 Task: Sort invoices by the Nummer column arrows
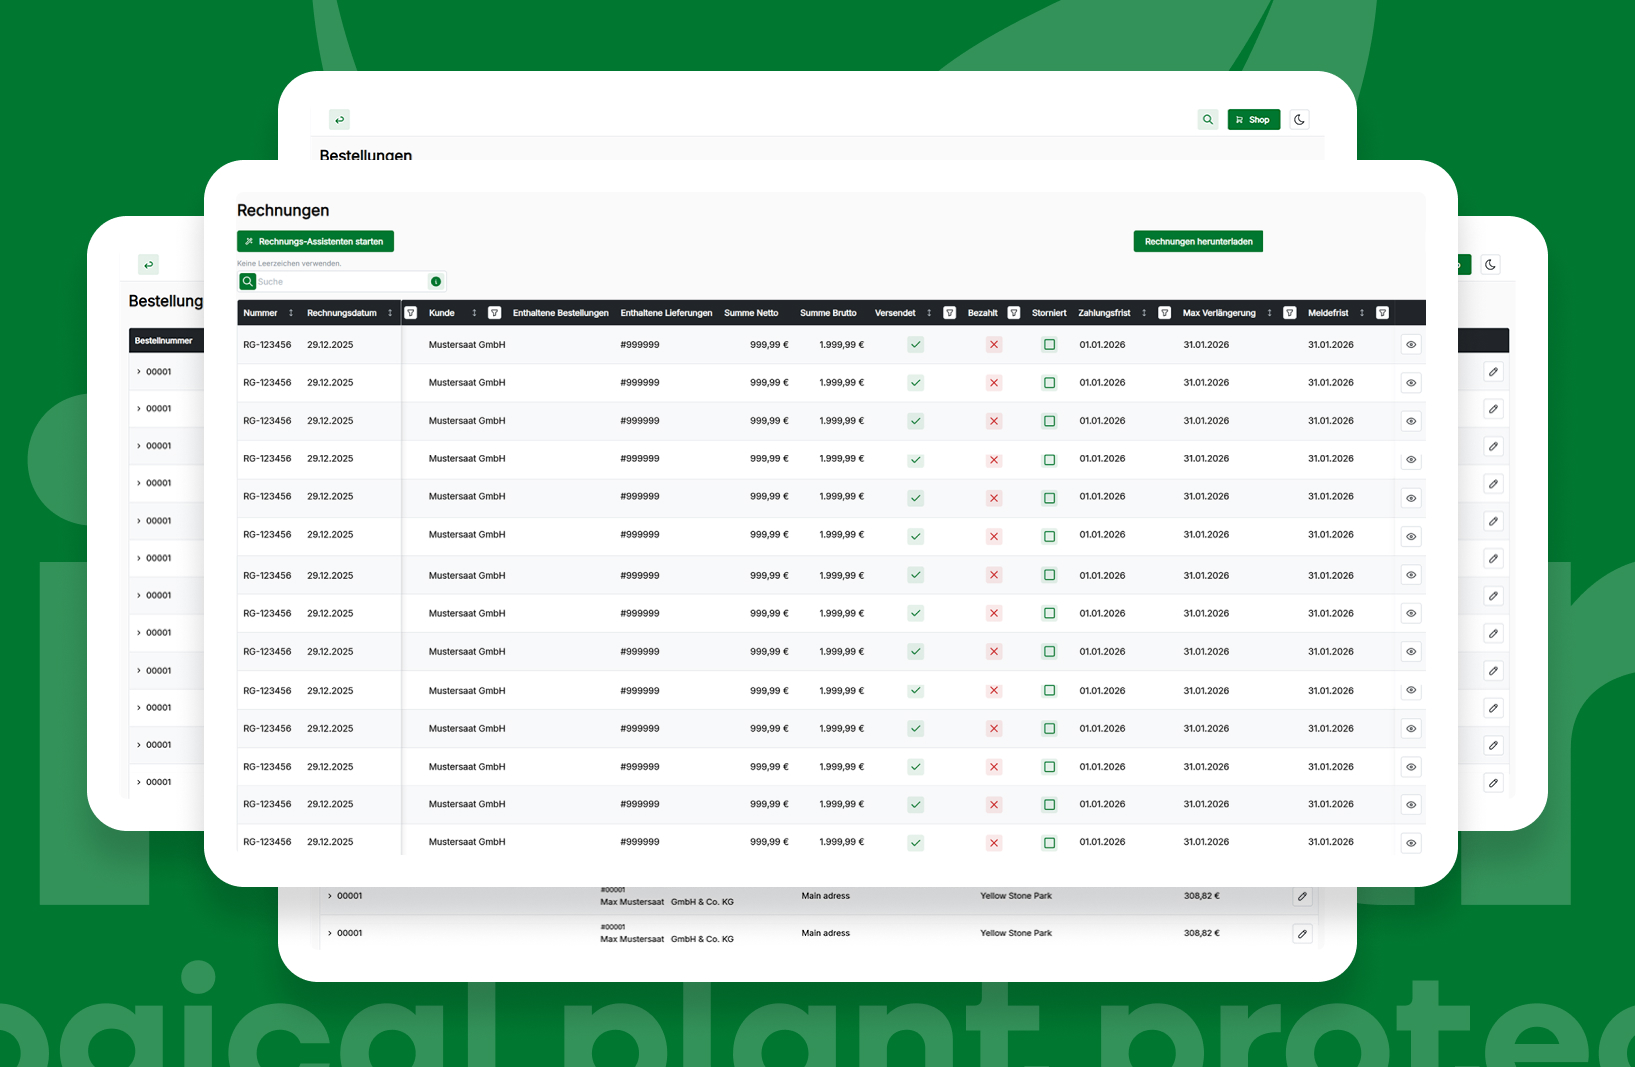(x=291, y=313)
